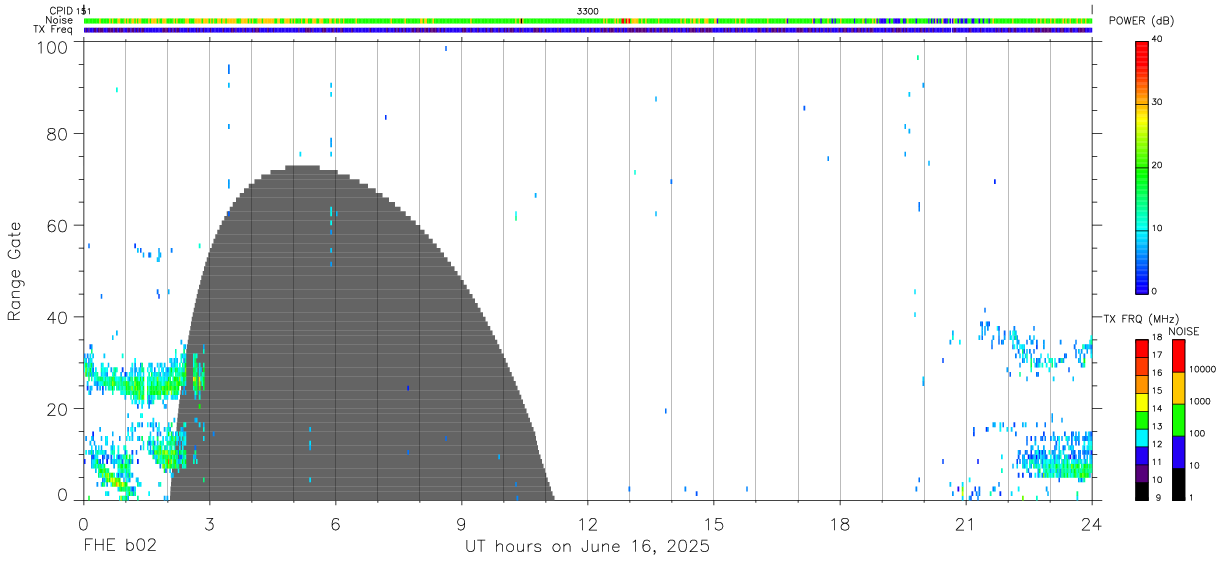Click range gate axis value 40
Screen dimensions: 1228x567
click(x=58, y=318)
